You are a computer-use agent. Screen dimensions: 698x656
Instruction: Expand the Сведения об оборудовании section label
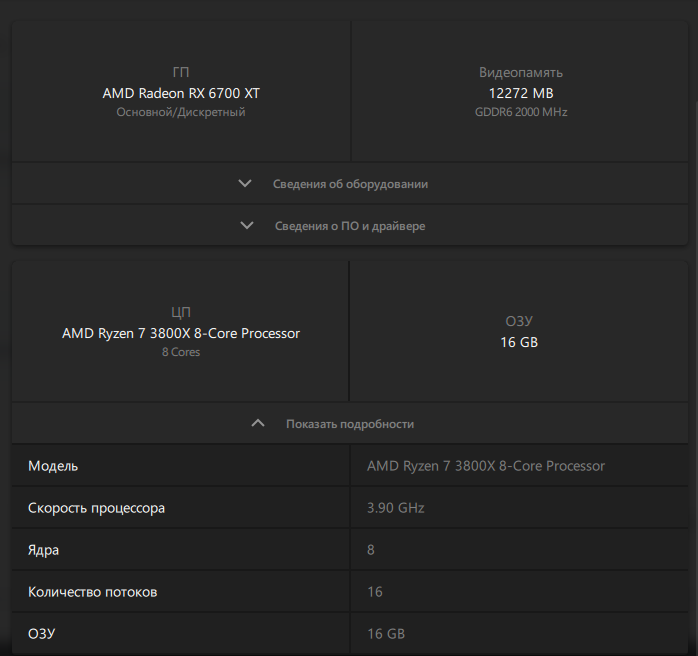350,184
